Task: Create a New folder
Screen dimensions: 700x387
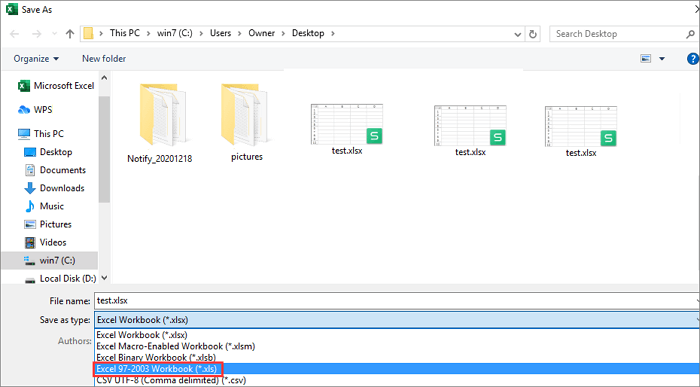Action: point(104,58)
